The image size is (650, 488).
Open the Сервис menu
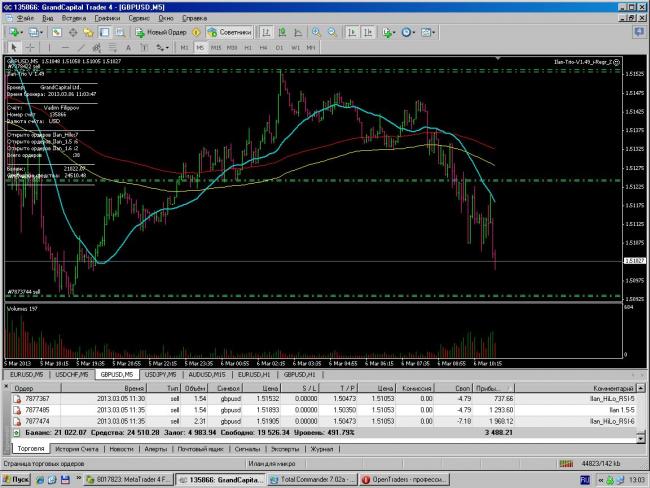coord(141,18)
